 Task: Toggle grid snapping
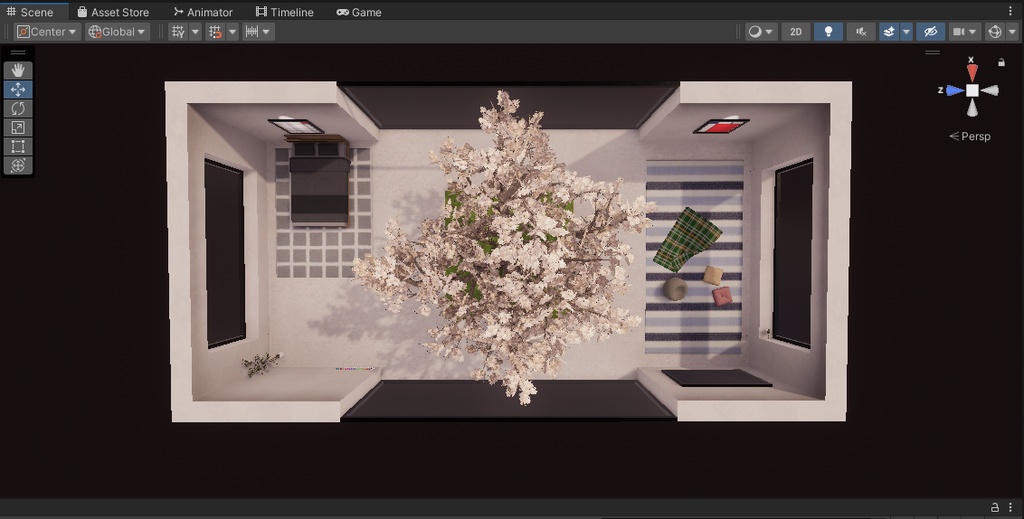coord(215,31)
